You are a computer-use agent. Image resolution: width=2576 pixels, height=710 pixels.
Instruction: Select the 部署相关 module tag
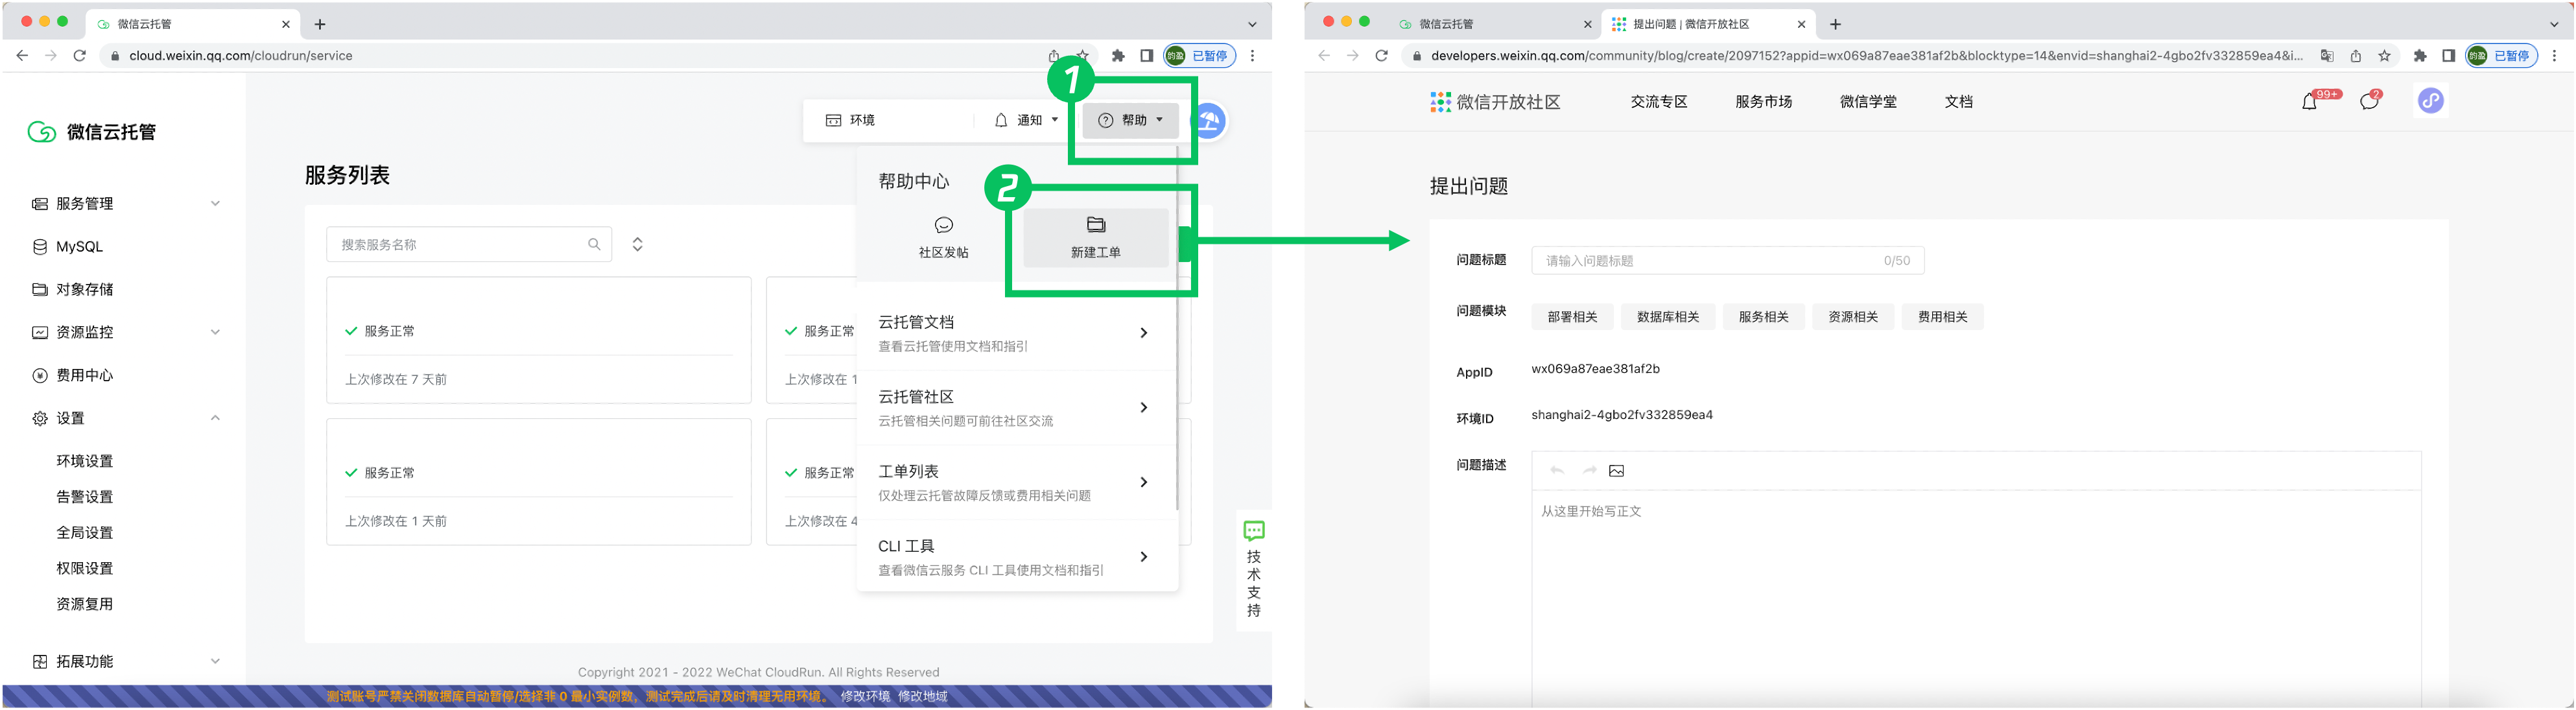pos(1572,317)
